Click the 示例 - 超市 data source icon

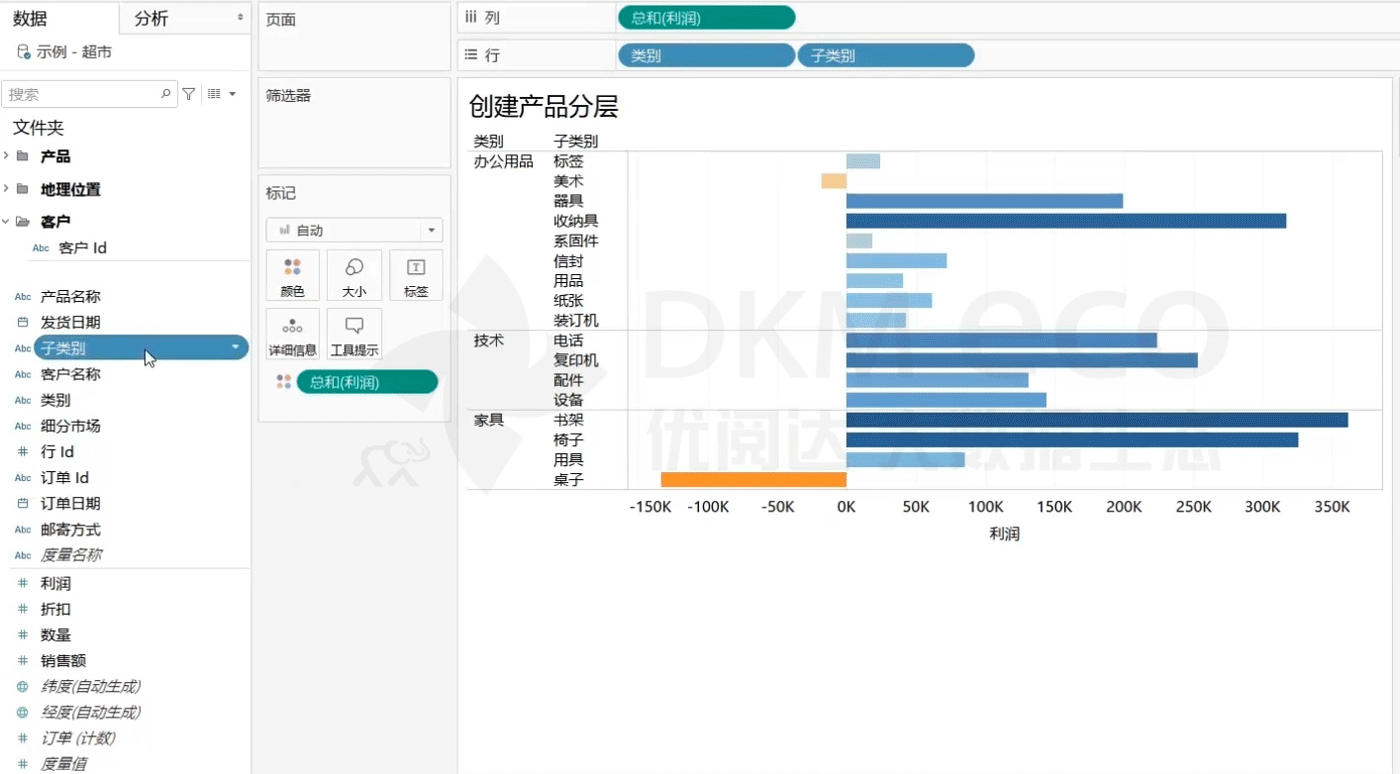point(23,52)
